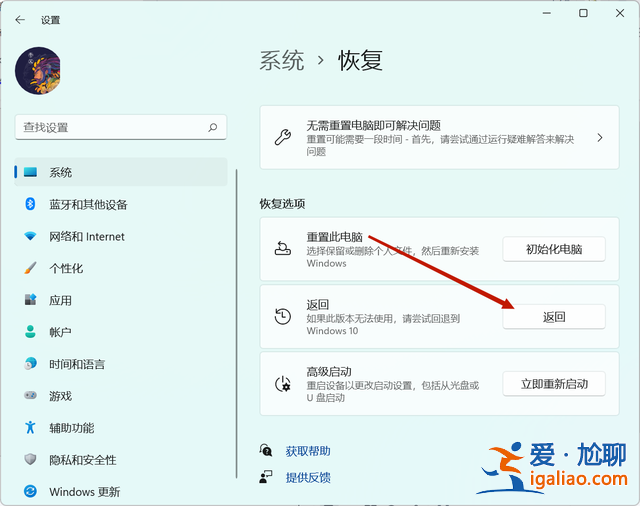Click the search magnifier icon
The image size is (640, 506).
213,127
